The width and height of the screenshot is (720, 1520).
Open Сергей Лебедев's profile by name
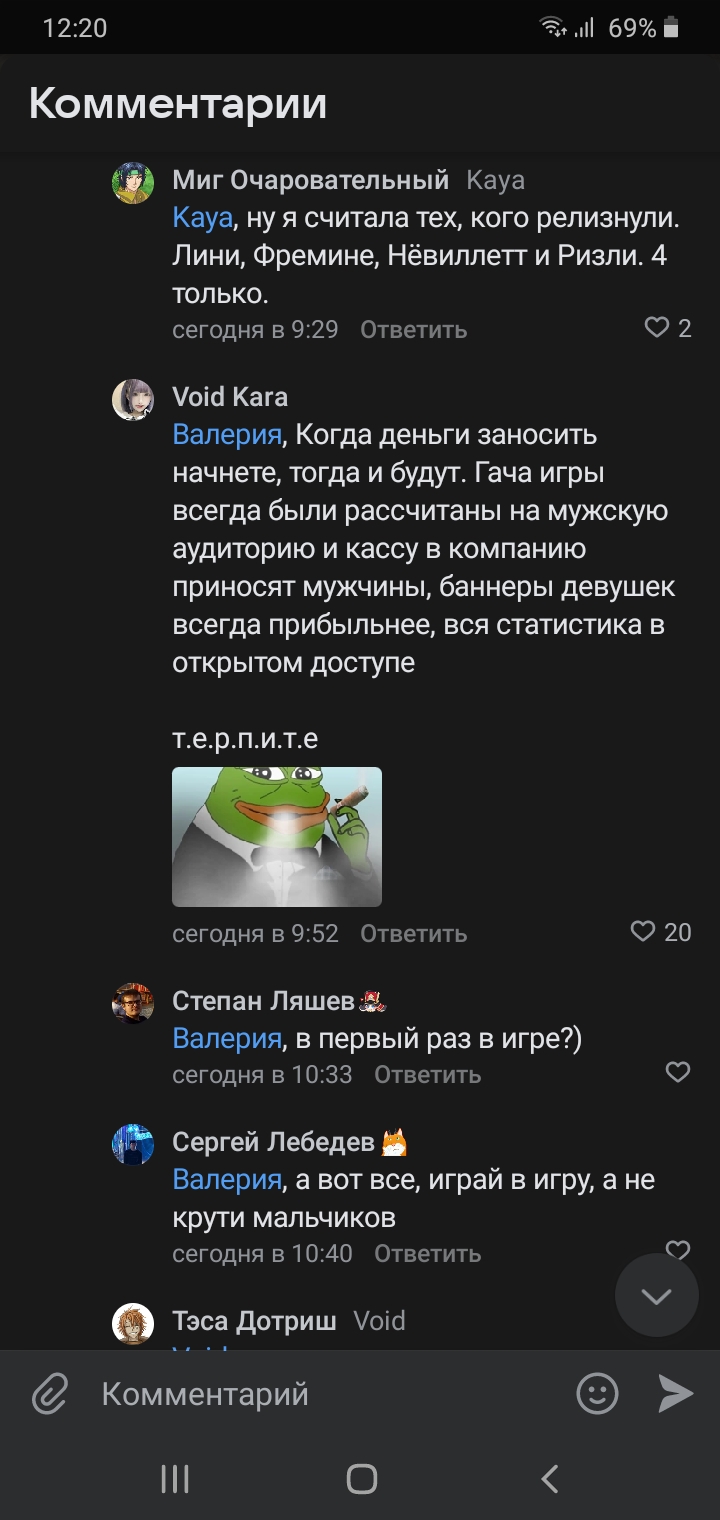[x=273, y=1142]
